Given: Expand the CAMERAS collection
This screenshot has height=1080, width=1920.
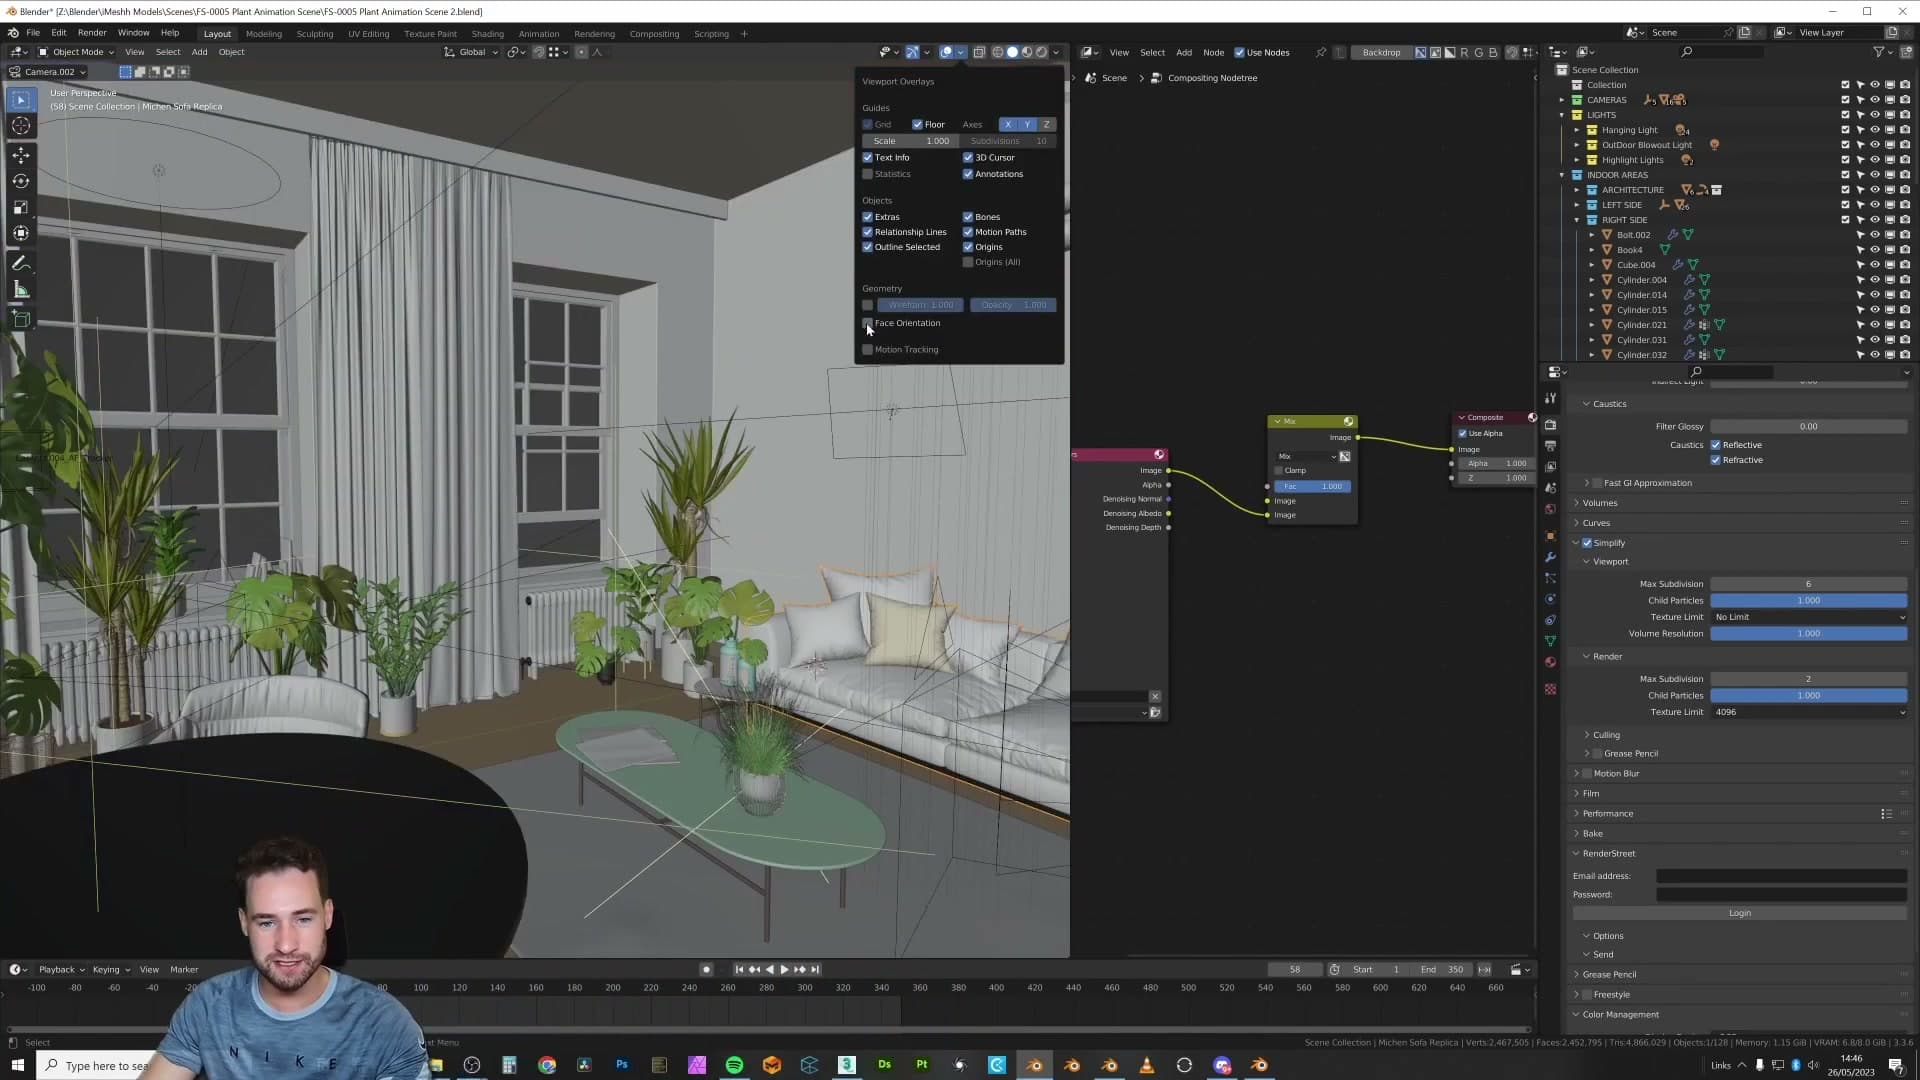Looking at the screenshot, I should [x=1562, y=100].
